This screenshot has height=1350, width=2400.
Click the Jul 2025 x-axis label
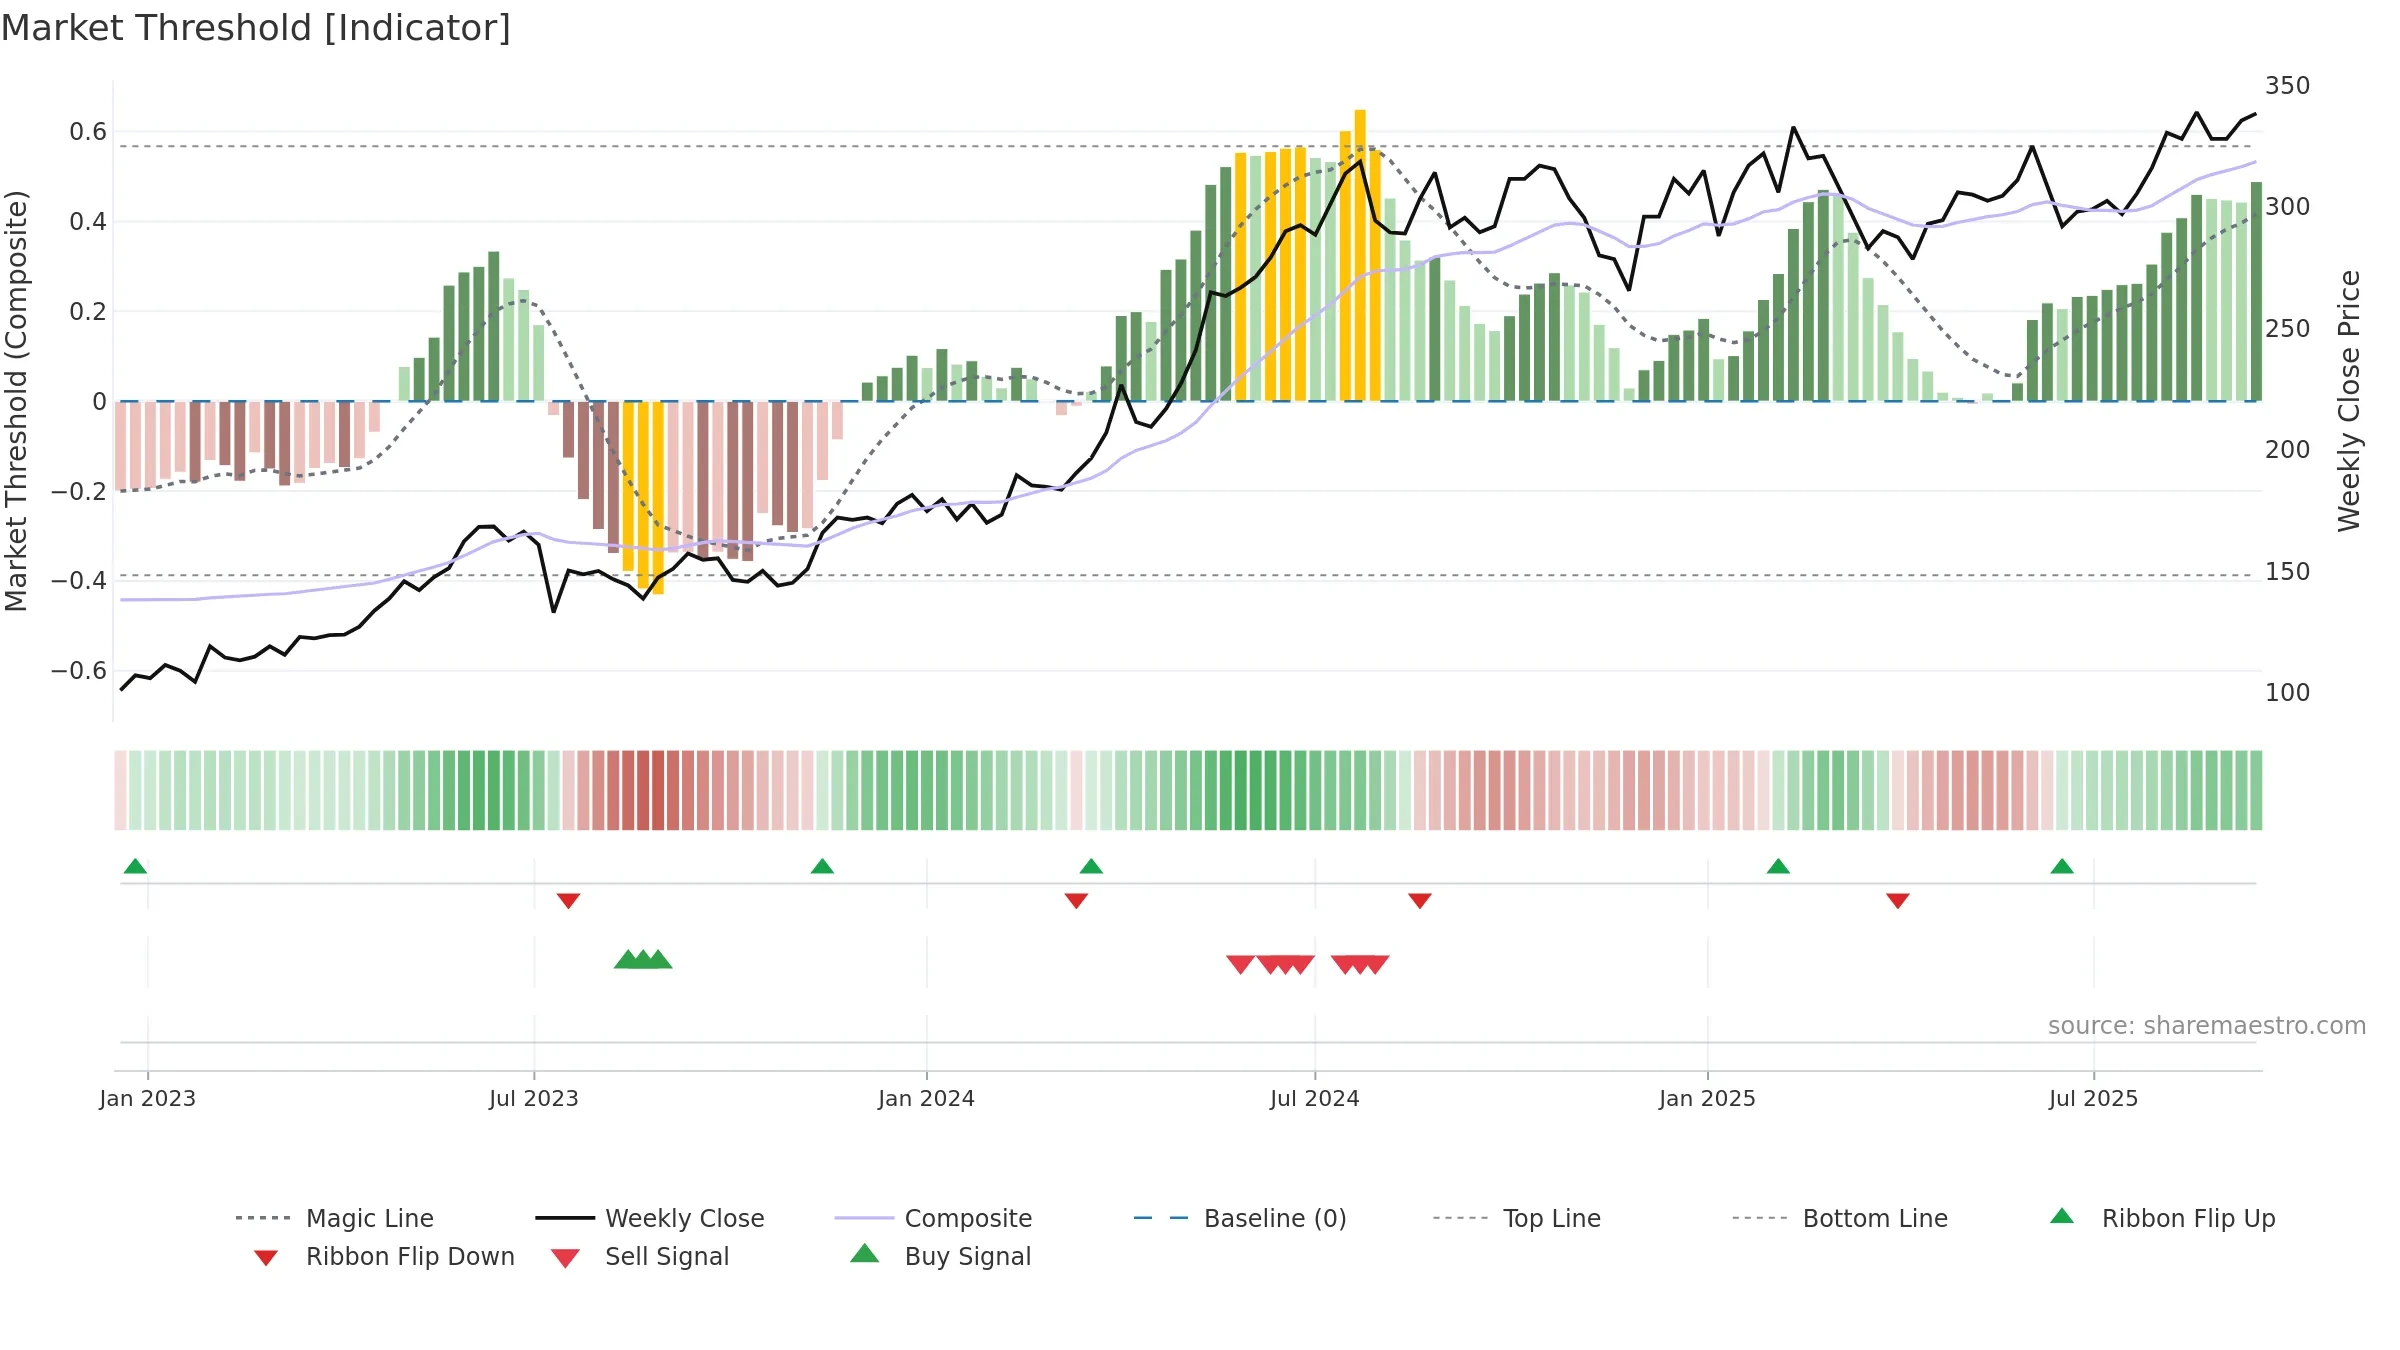click(x=2093, y=1098)
